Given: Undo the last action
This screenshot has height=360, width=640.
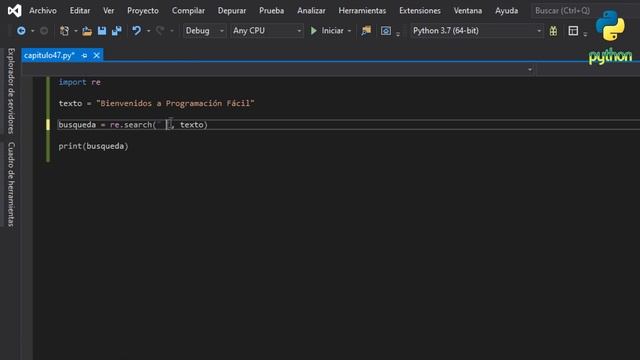Looking at the screenshot, I should [136, 31].
